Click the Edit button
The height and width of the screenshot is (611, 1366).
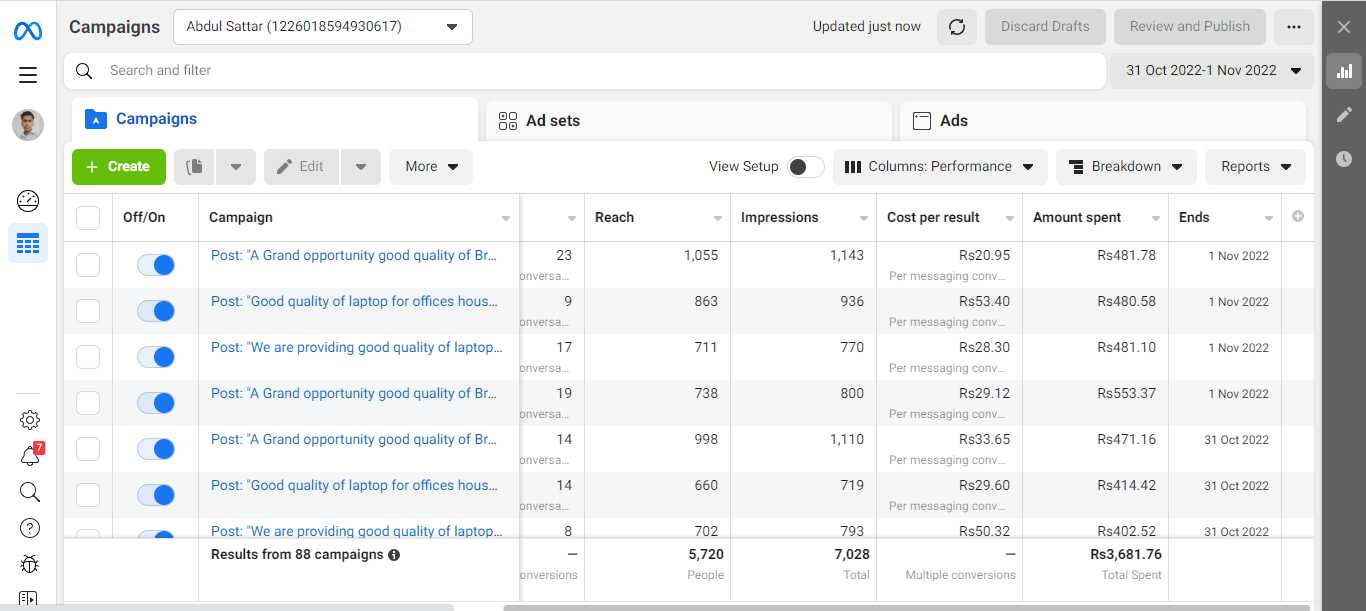(302, 167)
